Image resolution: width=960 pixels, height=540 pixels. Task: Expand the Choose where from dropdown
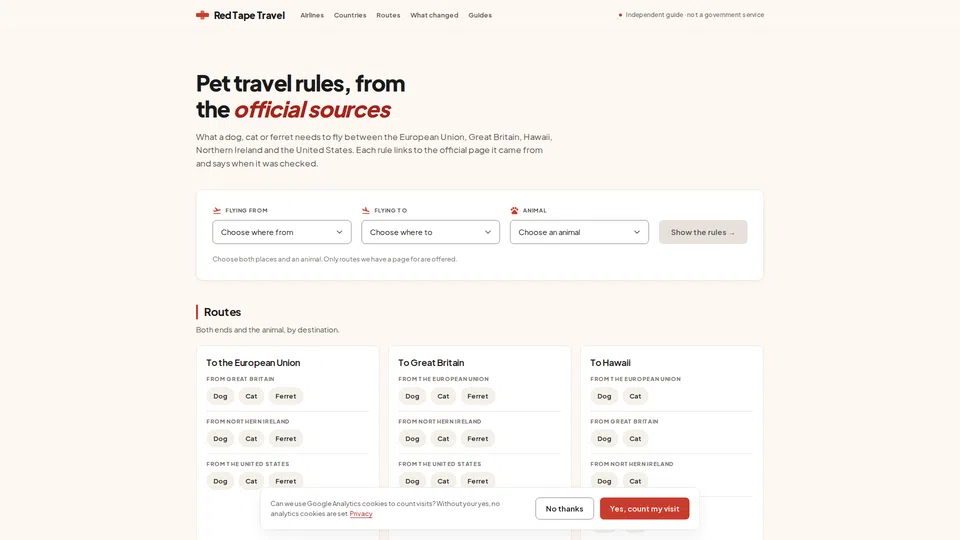pos(282,232)
